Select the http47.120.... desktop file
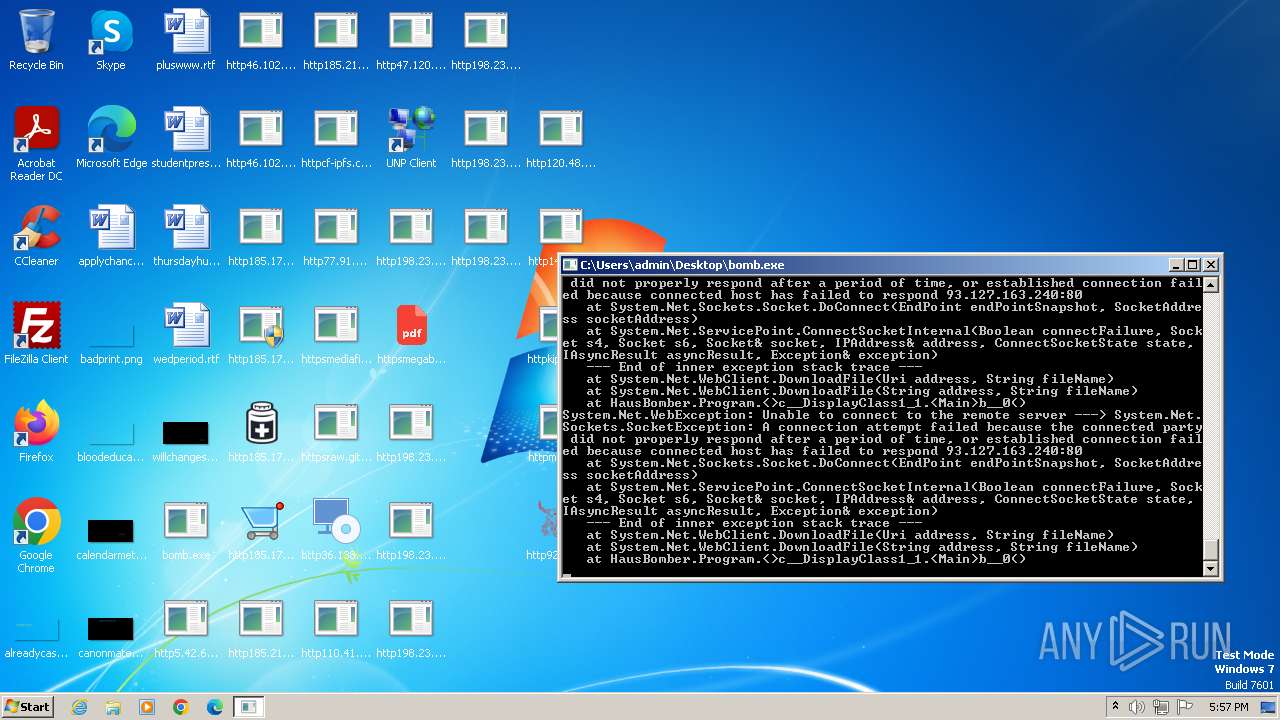This screenshot has width=1280, height=720. (411, 40)
